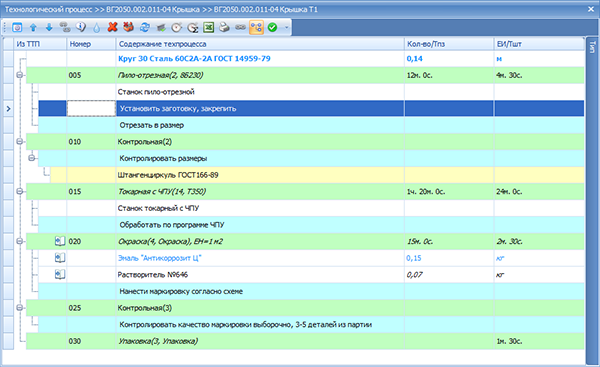Click the toolbar drag handle grip
The image size is (600, 367).
point(5,27)
